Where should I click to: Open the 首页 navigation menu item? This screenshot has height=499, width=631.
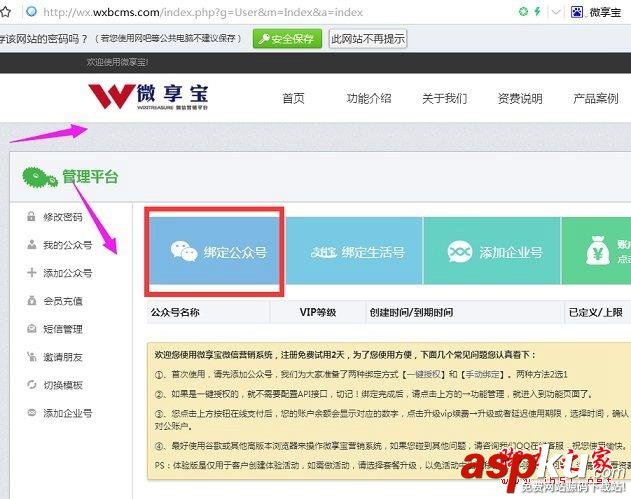pos(293,98)
